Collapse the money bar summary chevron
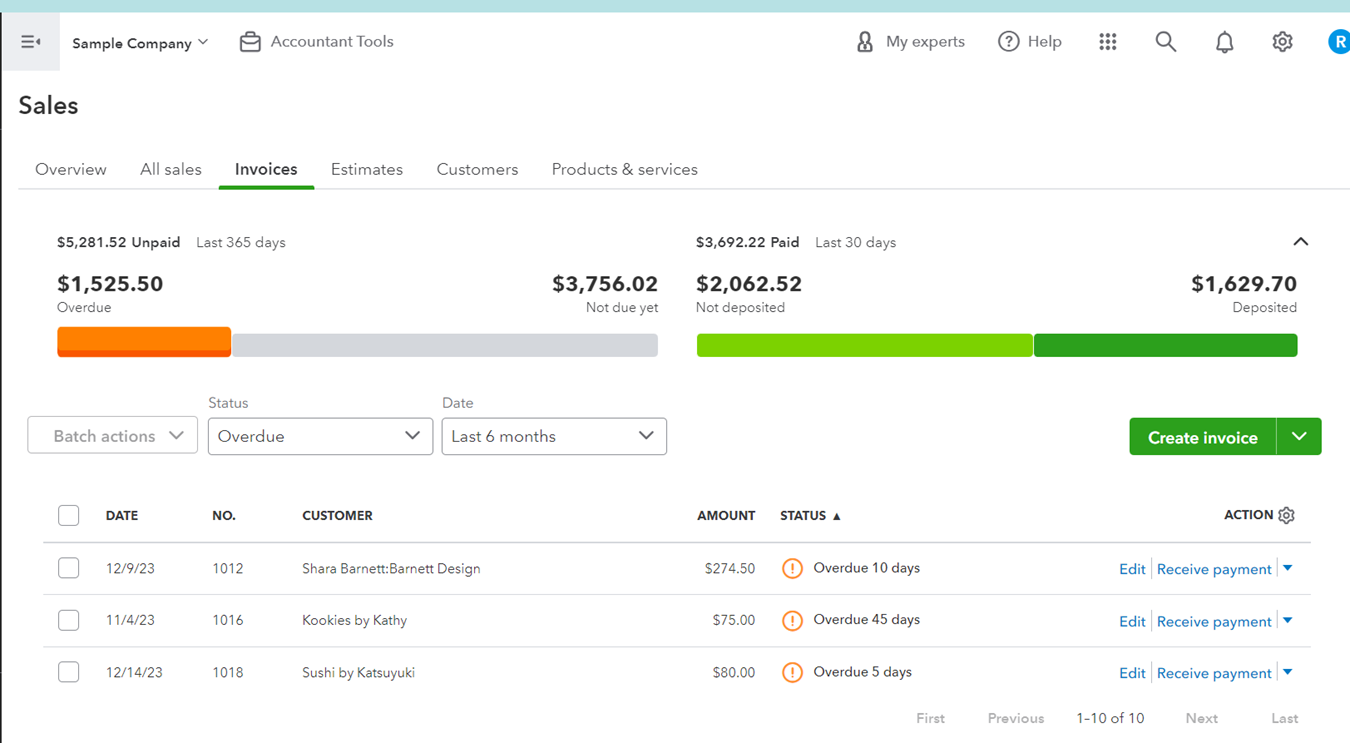 1300,242
